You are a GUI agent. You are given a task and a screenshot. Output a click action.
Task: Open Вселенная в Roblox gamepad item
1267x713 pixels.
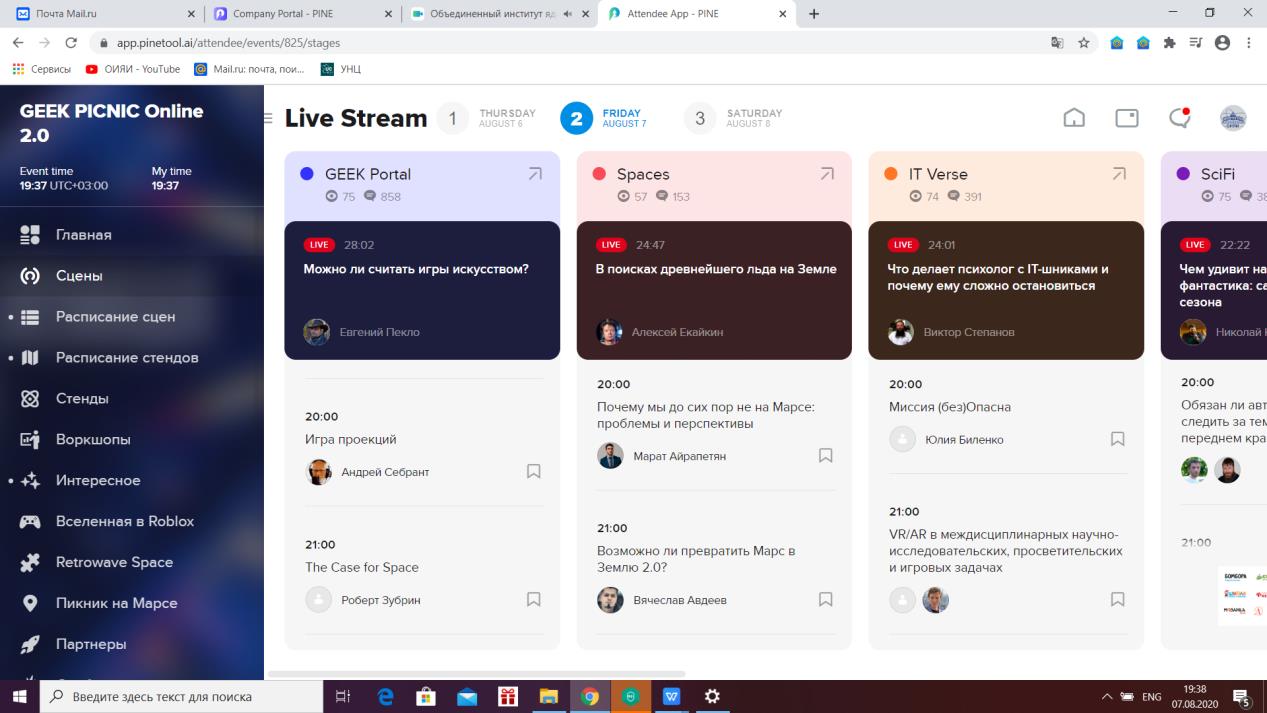124,521
